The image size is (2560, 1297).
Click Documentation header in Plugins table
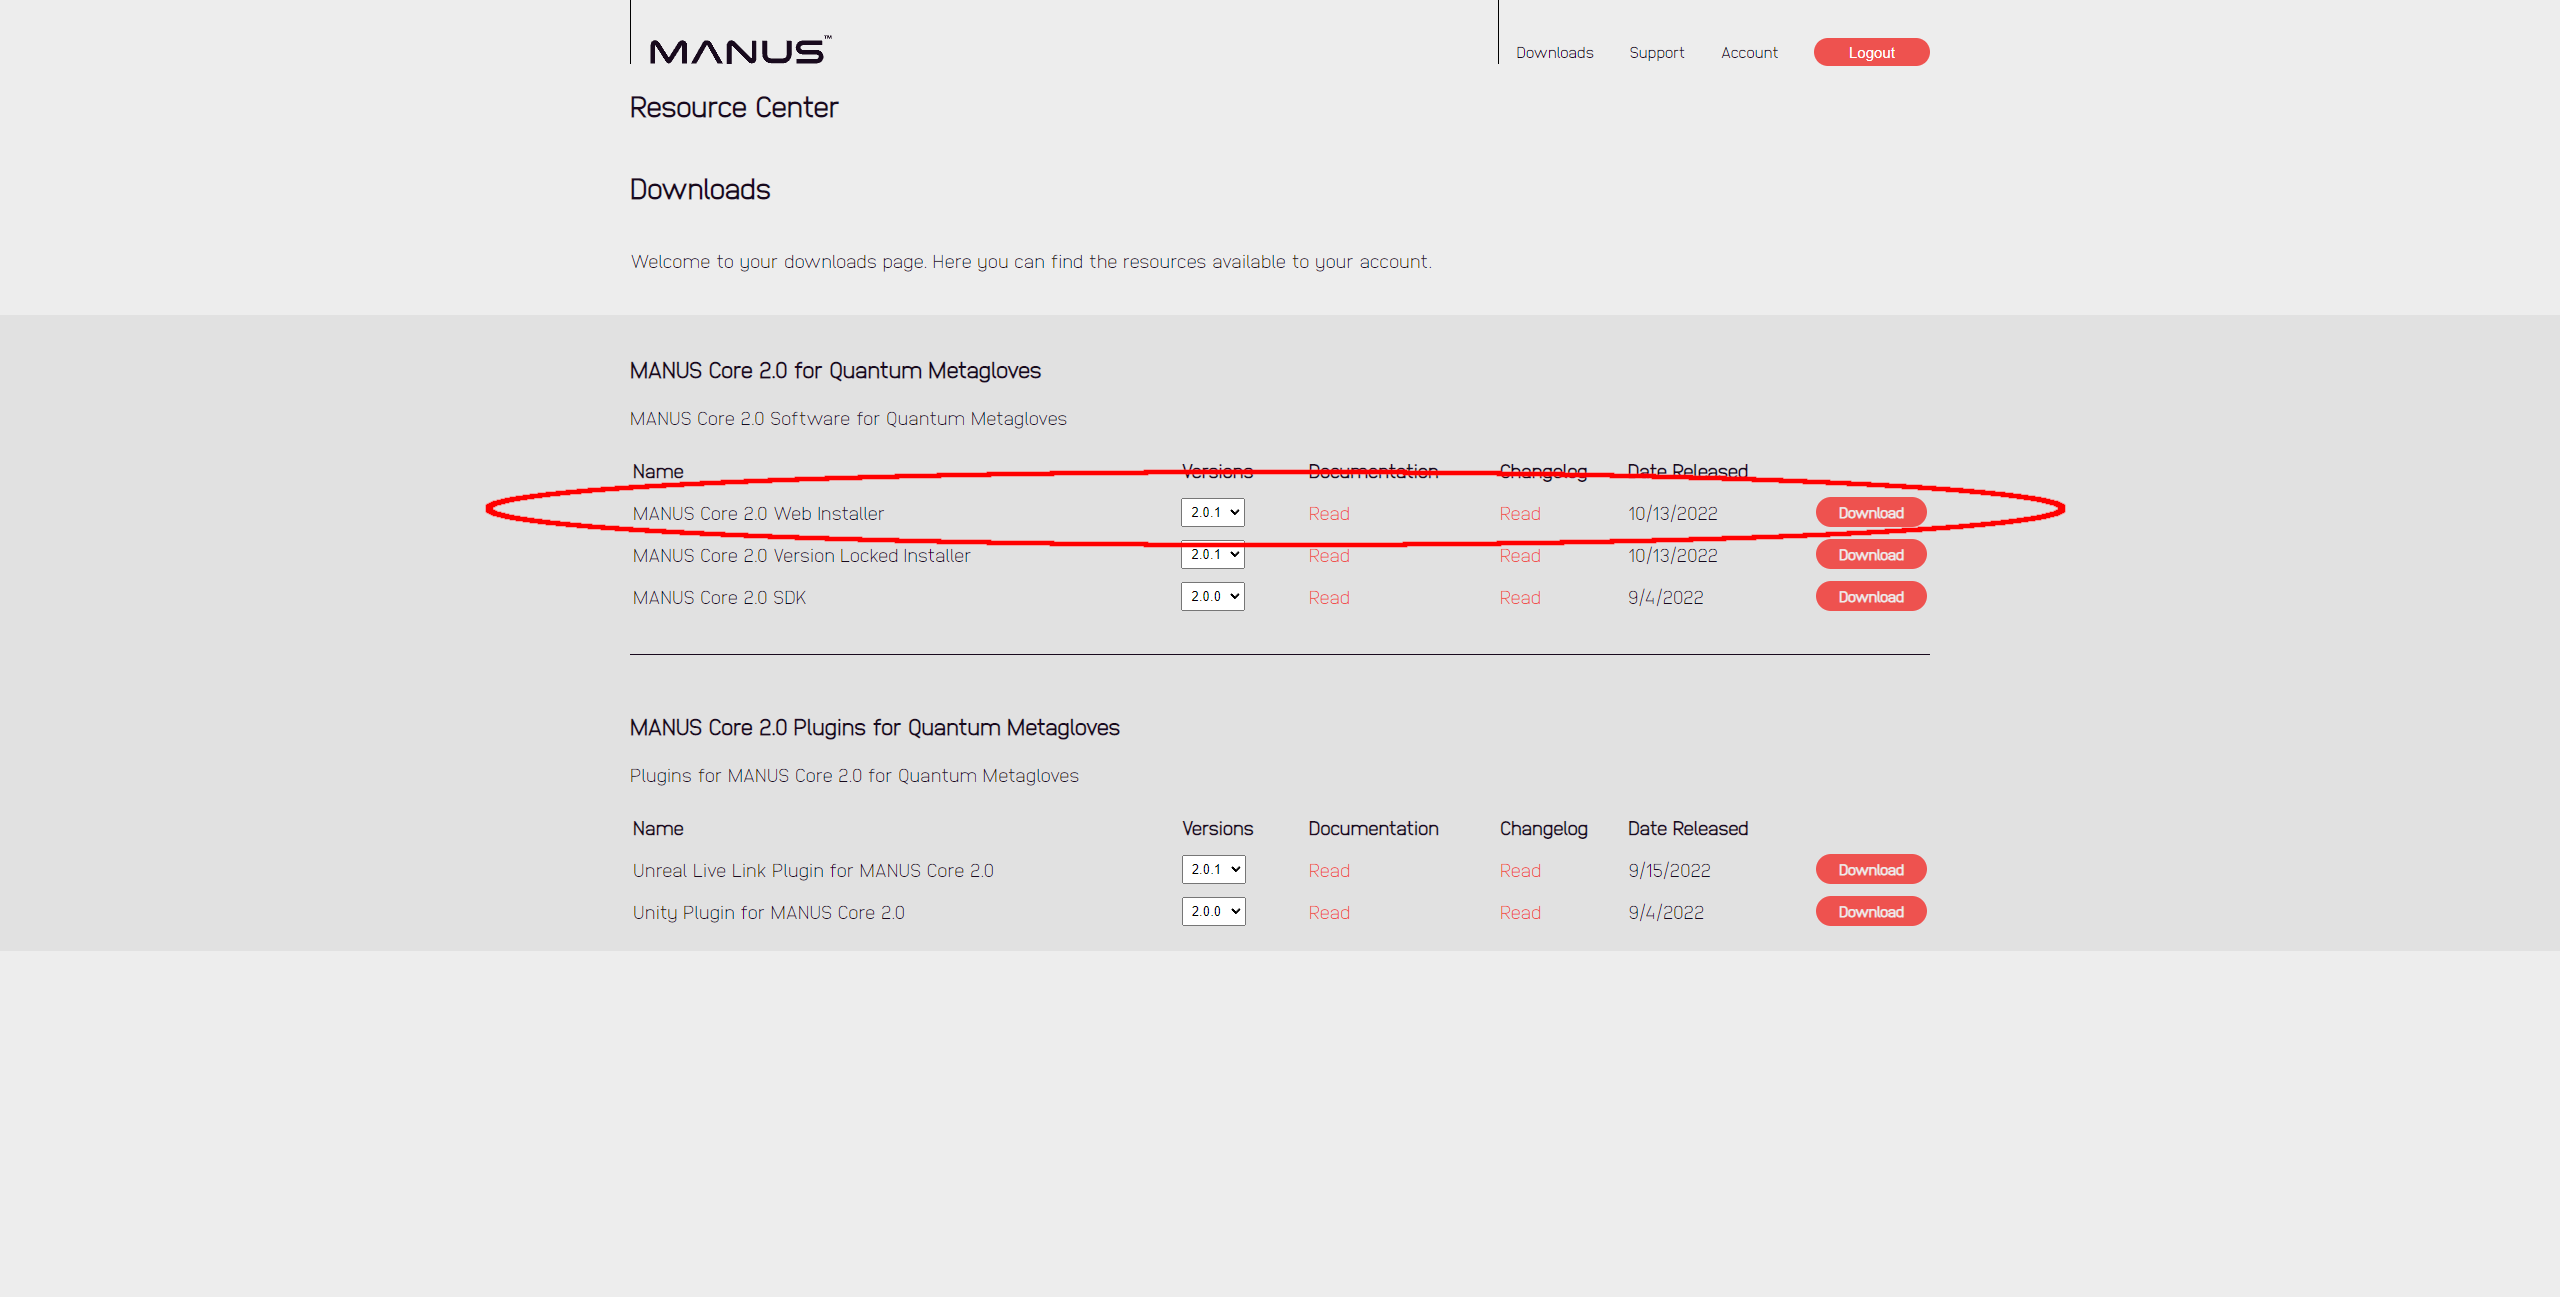(x=1373, y=828)
